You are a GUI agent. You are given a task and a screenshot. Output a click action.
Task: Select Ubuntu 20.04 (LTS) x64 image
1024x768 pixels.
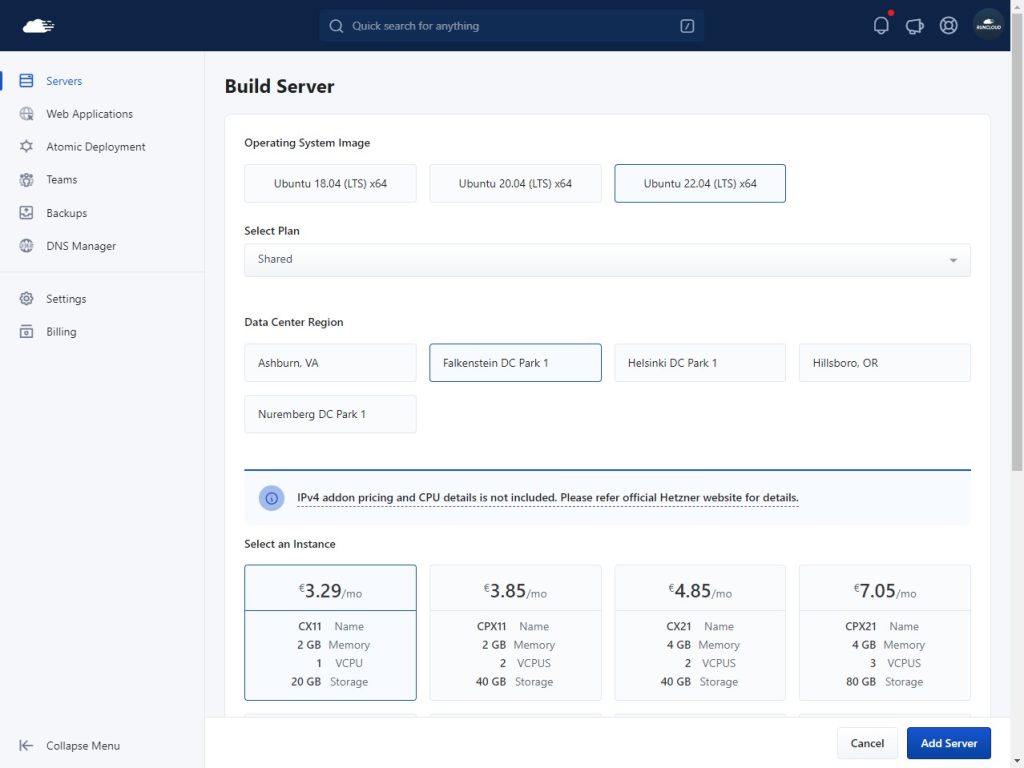pos(515,184)
